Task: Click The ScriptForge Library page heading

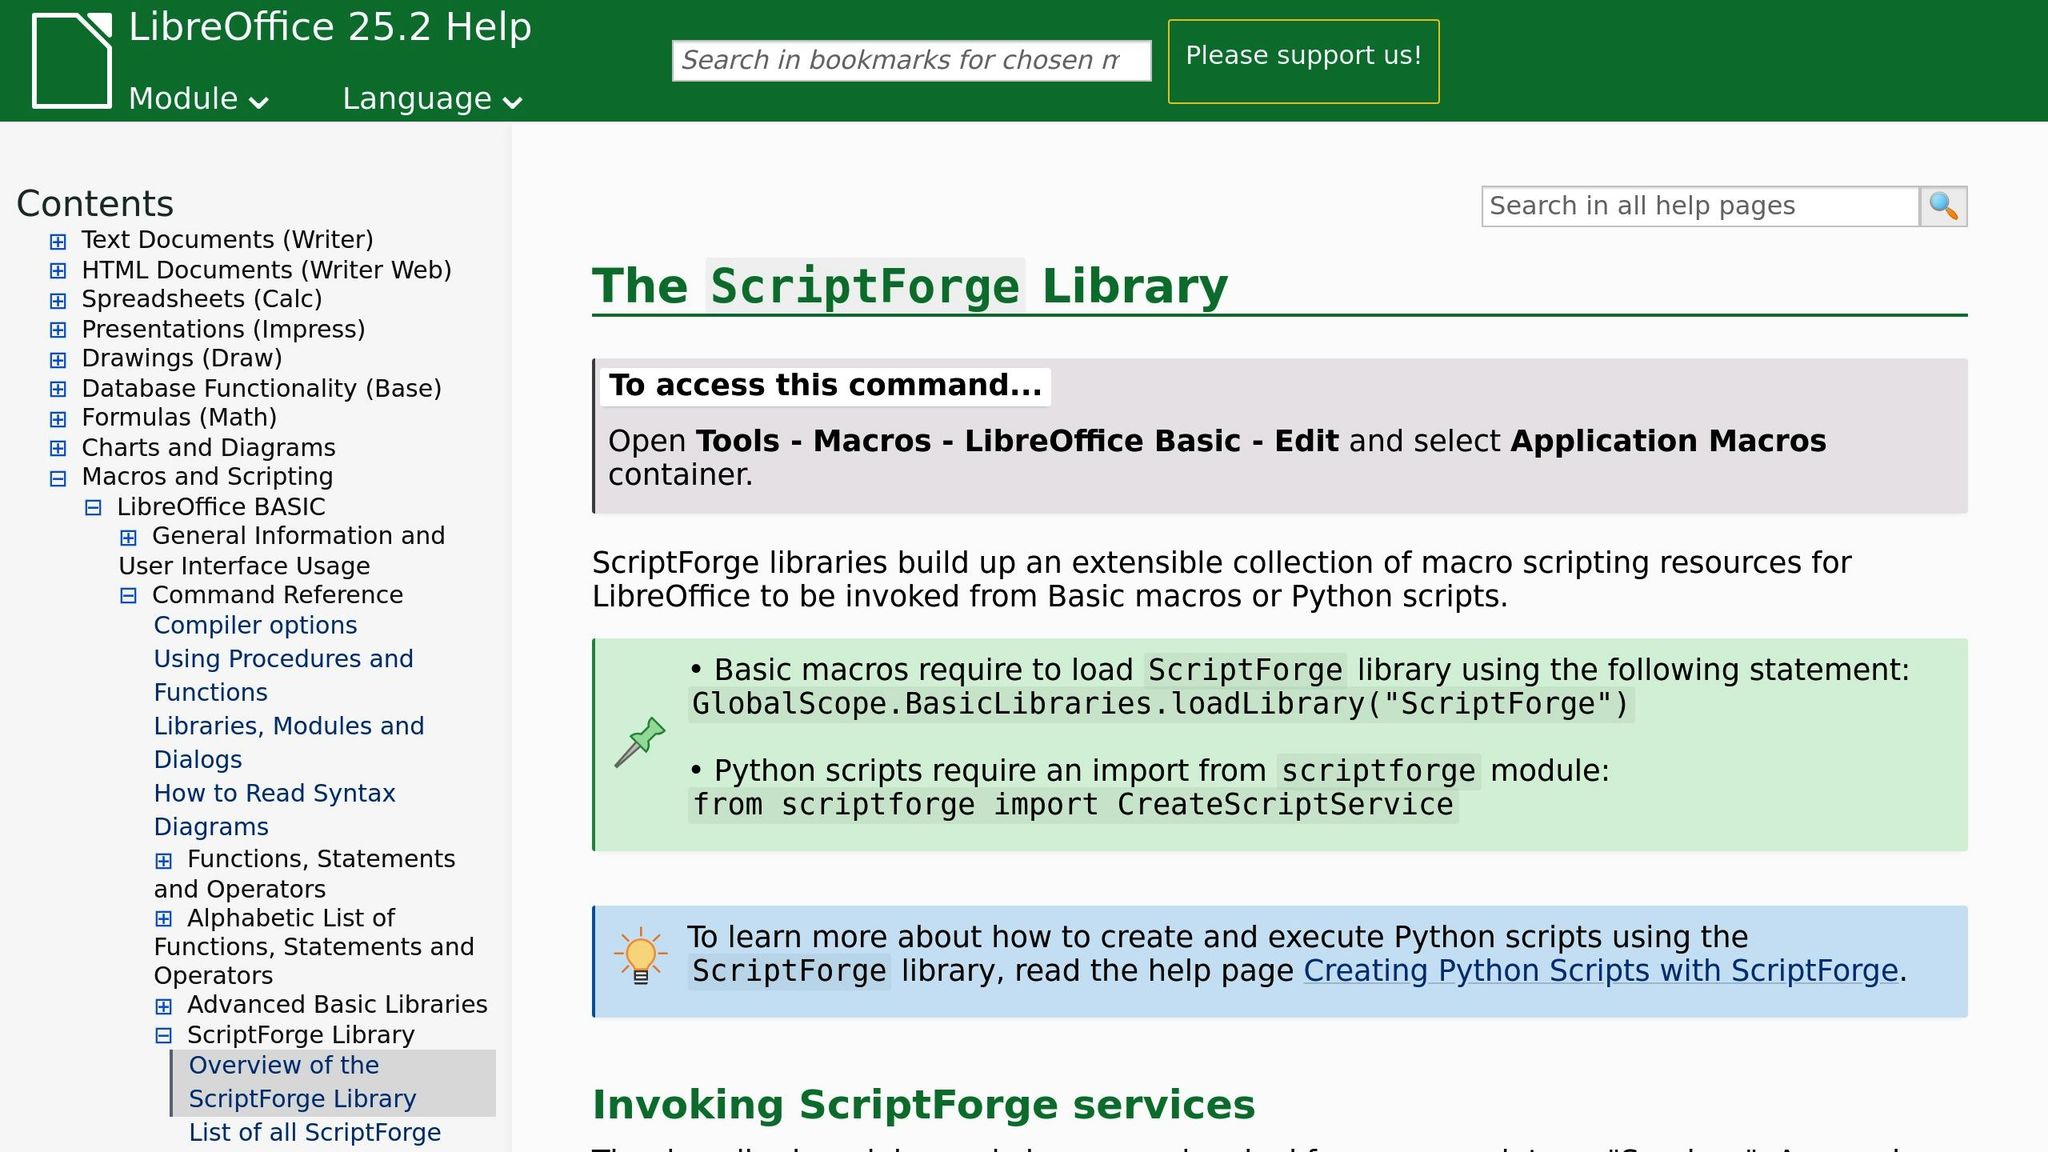Action: [x=910, y=286]
